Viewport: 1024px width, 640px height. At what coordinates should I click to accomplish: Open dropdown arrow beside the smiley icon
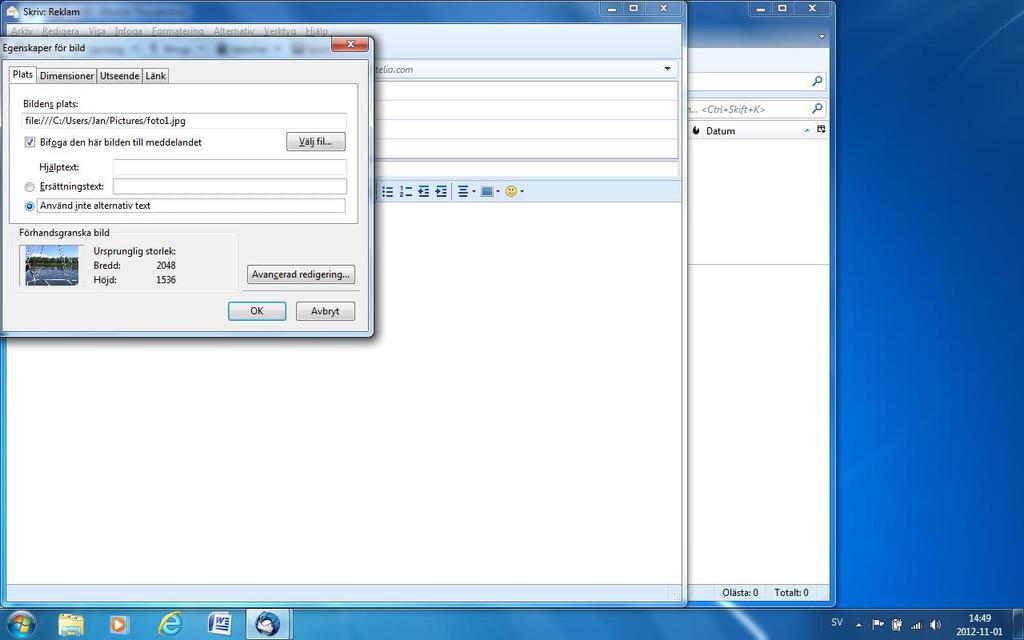(x=522, y=191)
